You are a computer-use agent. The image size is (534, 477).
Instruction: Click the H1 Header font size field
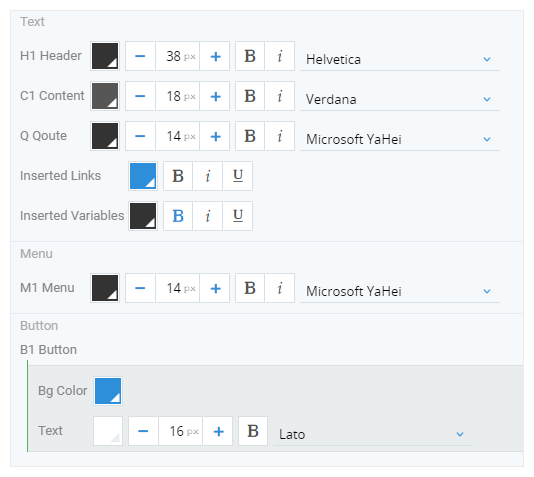coord(178,56)
